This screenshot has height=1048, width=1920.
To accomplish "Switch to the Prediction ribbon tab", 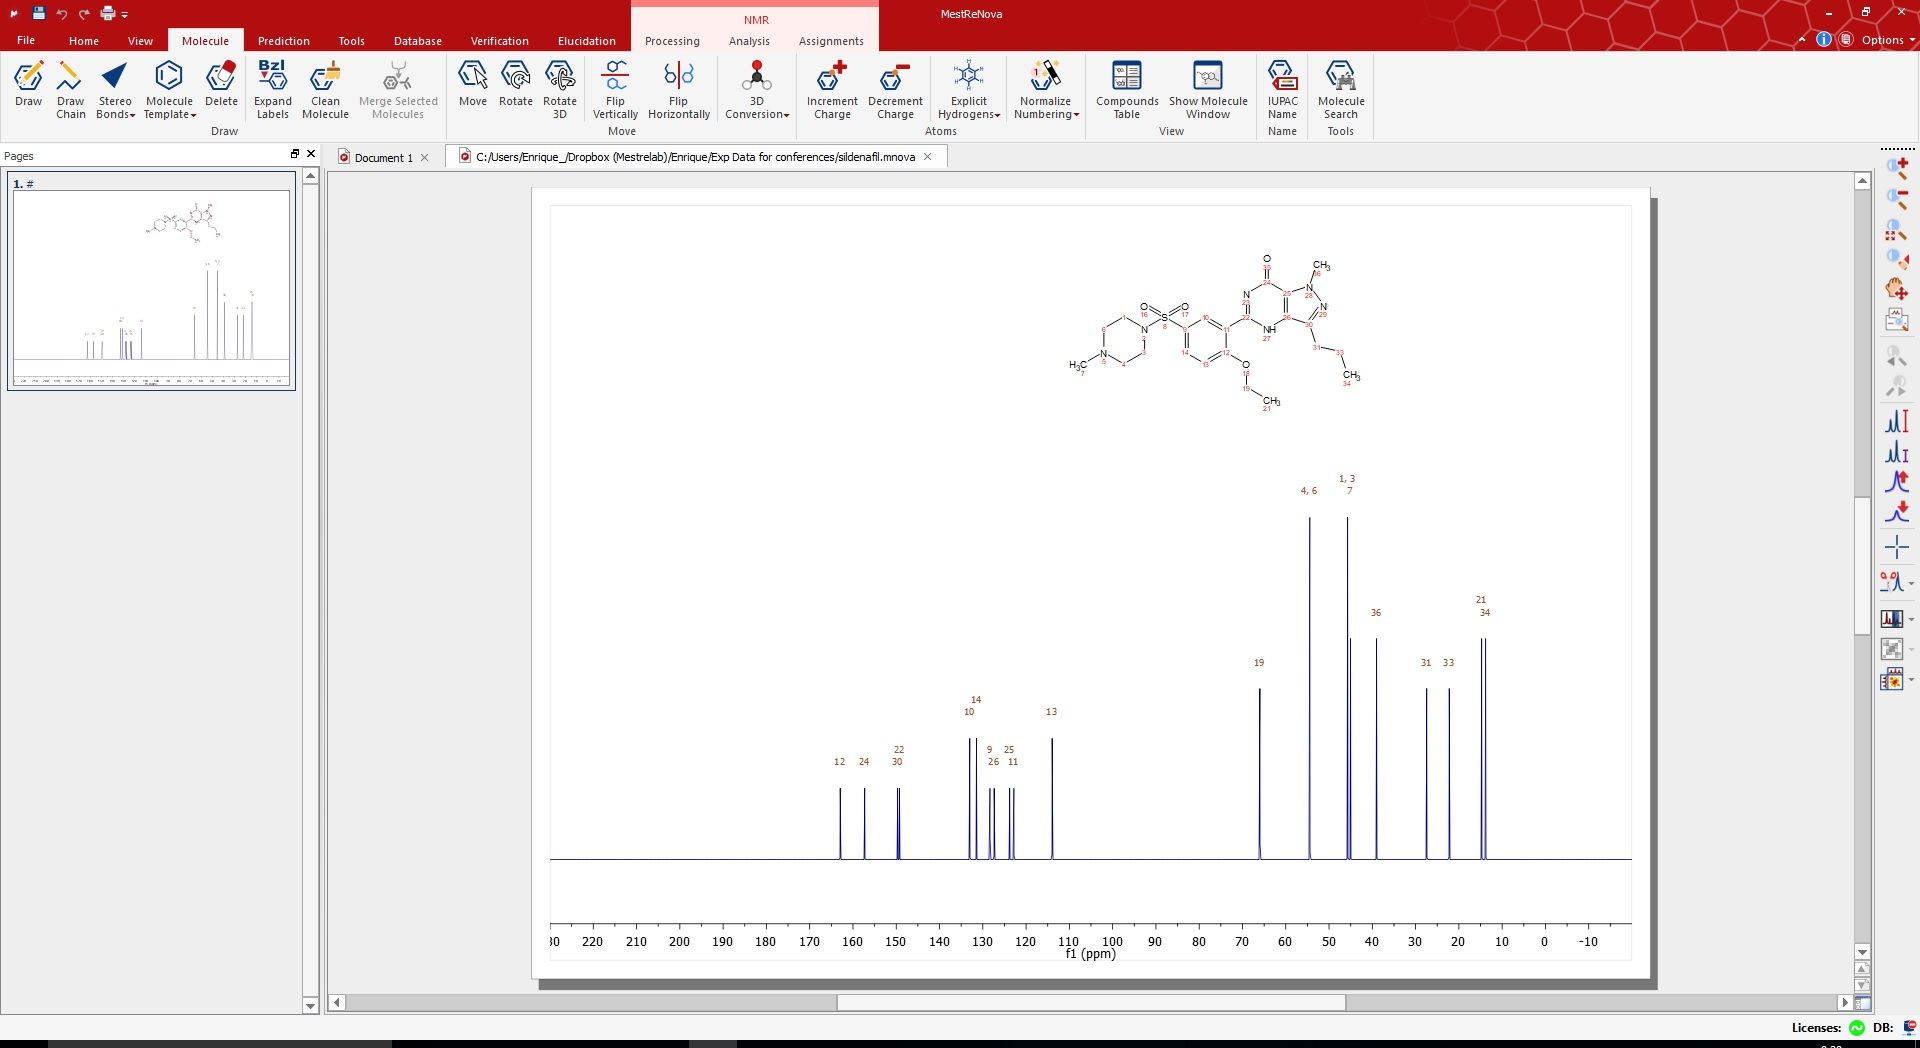I will pyautogui.click(x=283, y=41).
